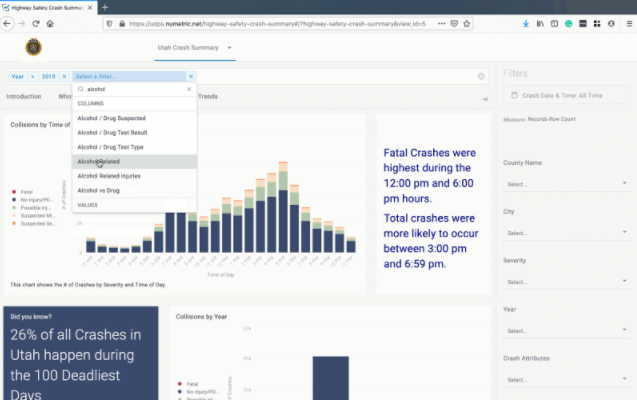Close the Highway Safety Crash Summary tab

(90, 8)
